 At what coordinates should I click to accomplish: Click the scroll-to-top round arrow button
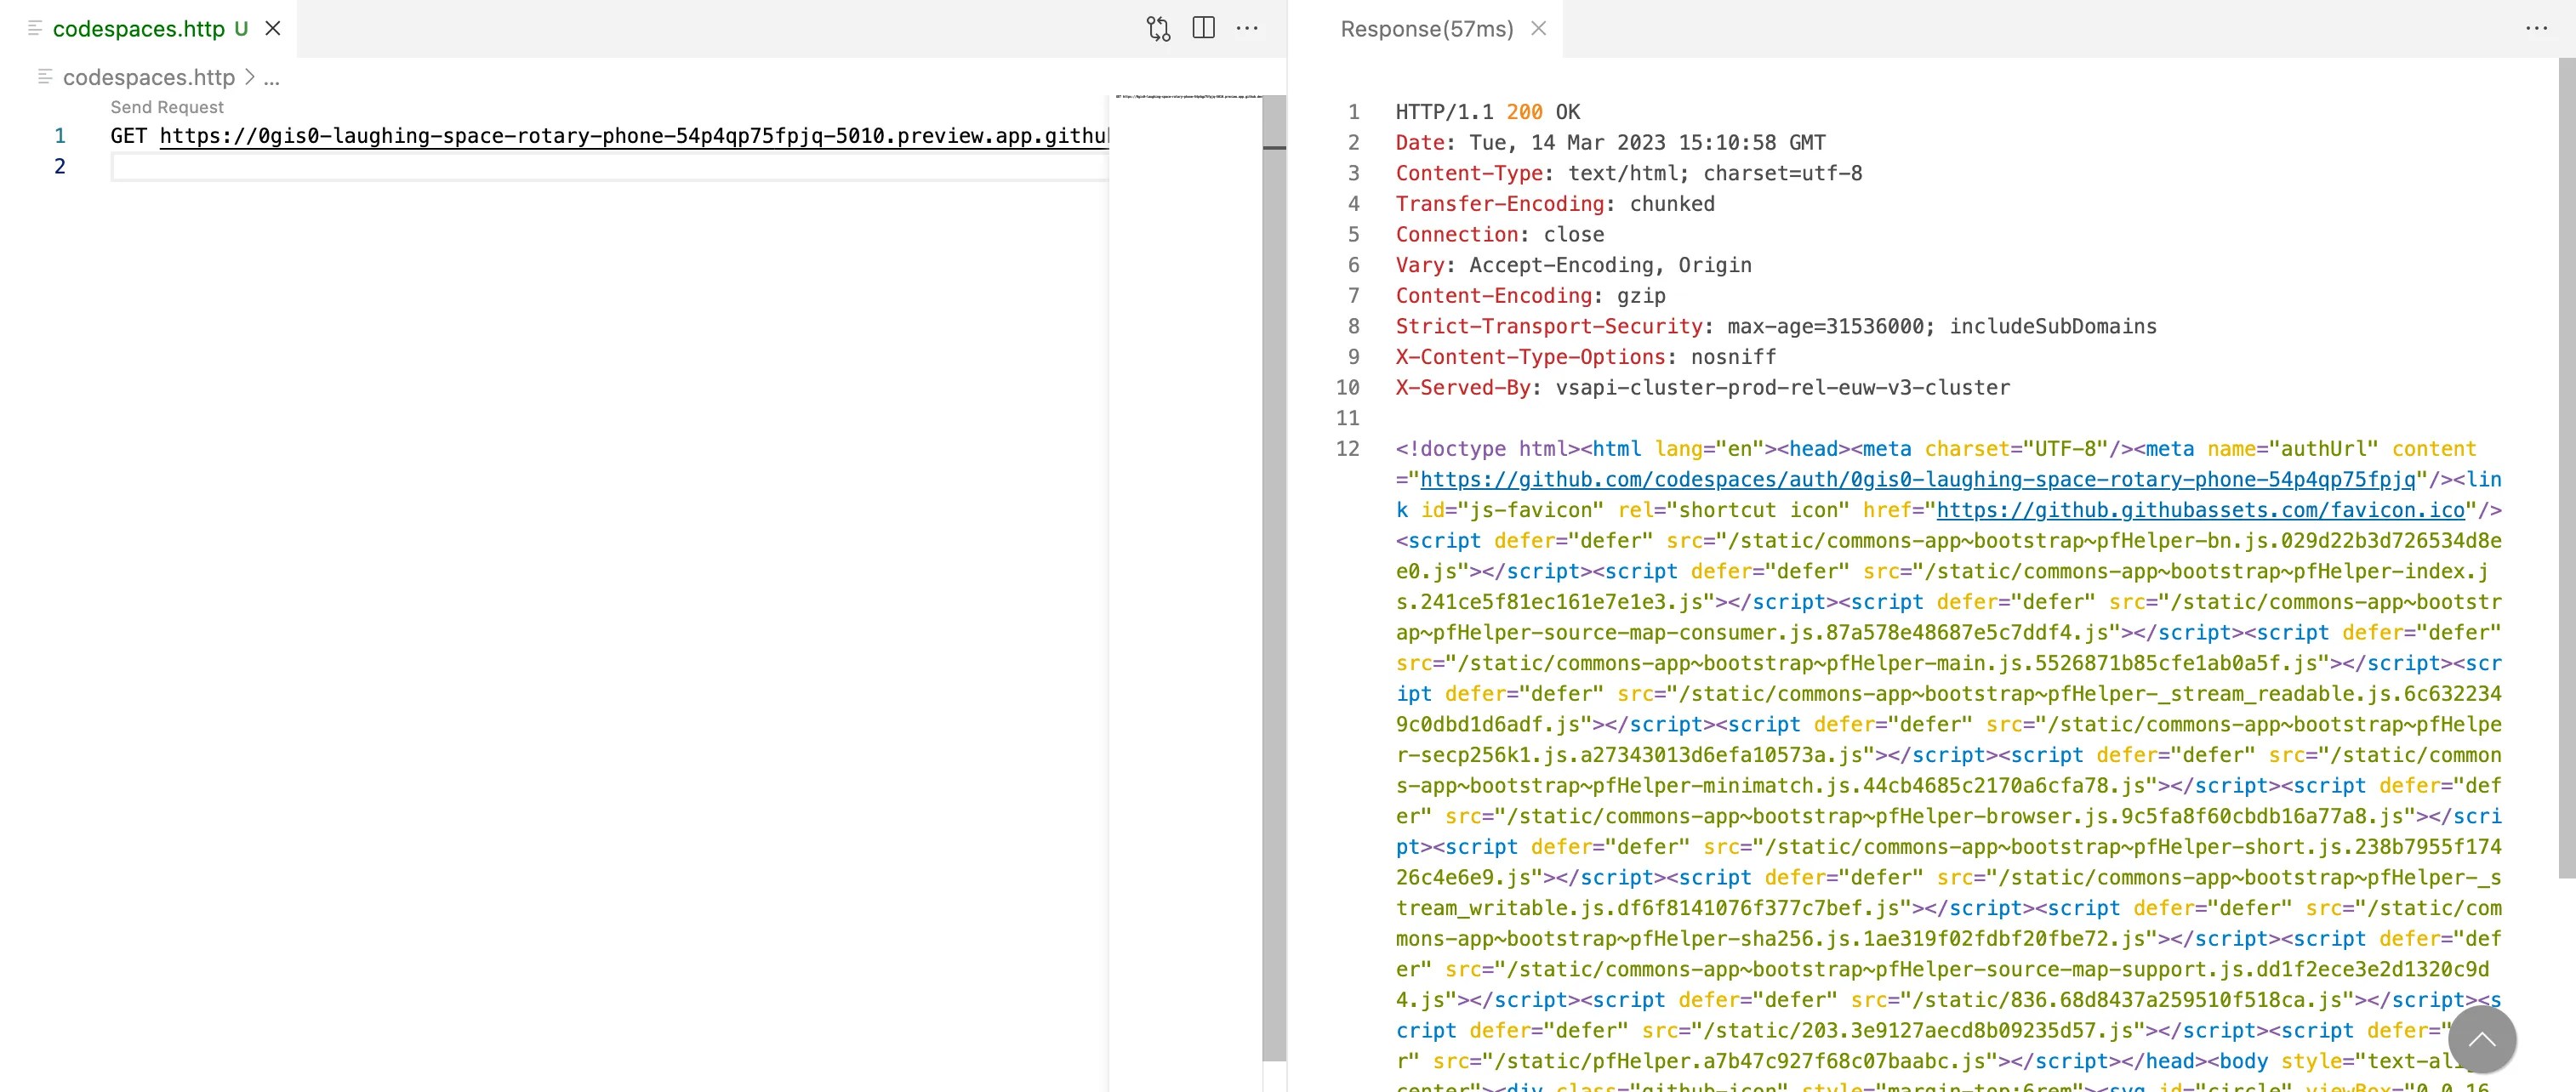[x=2482, y=1040]
